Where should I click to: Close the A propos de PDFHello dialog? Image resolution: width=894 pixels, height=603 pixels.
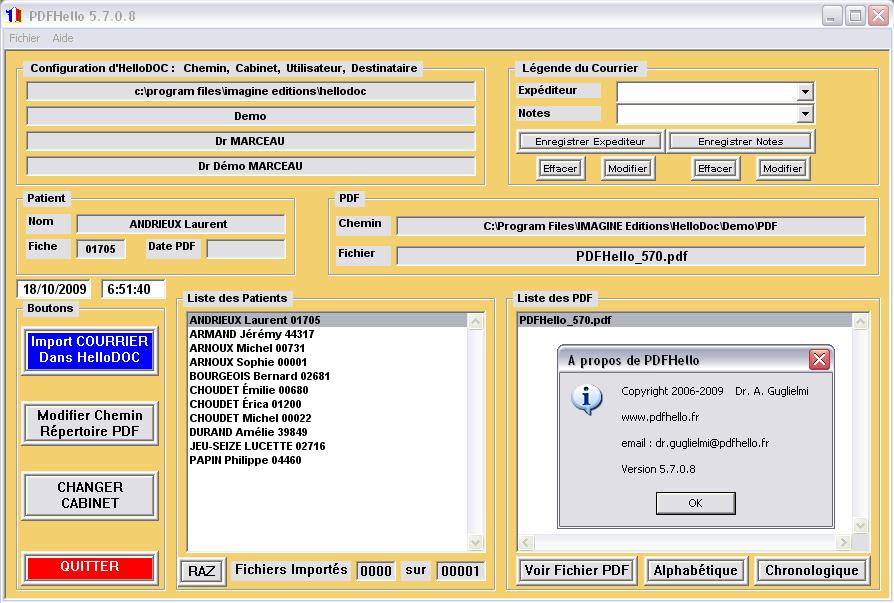(819, 360)
